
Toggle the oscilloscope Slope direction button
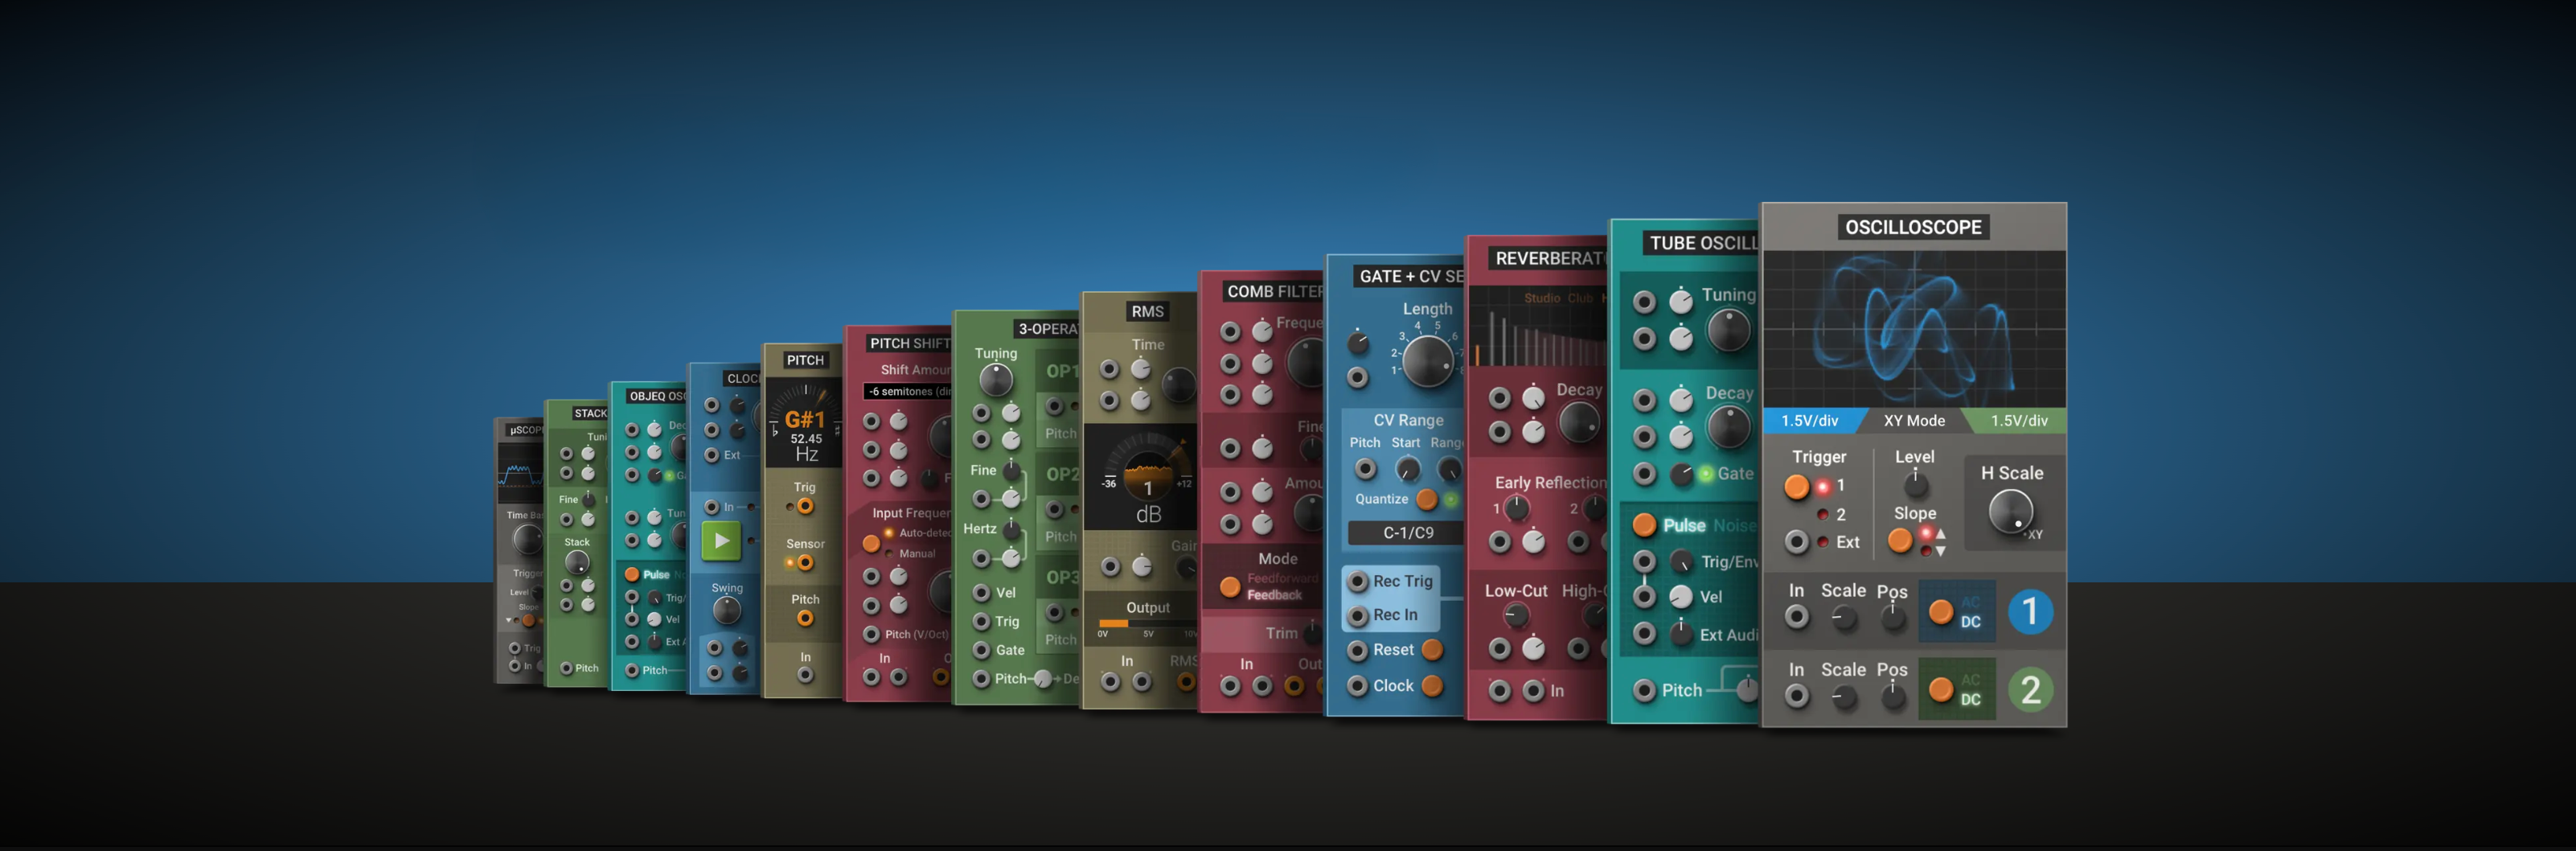point(1900,541)
